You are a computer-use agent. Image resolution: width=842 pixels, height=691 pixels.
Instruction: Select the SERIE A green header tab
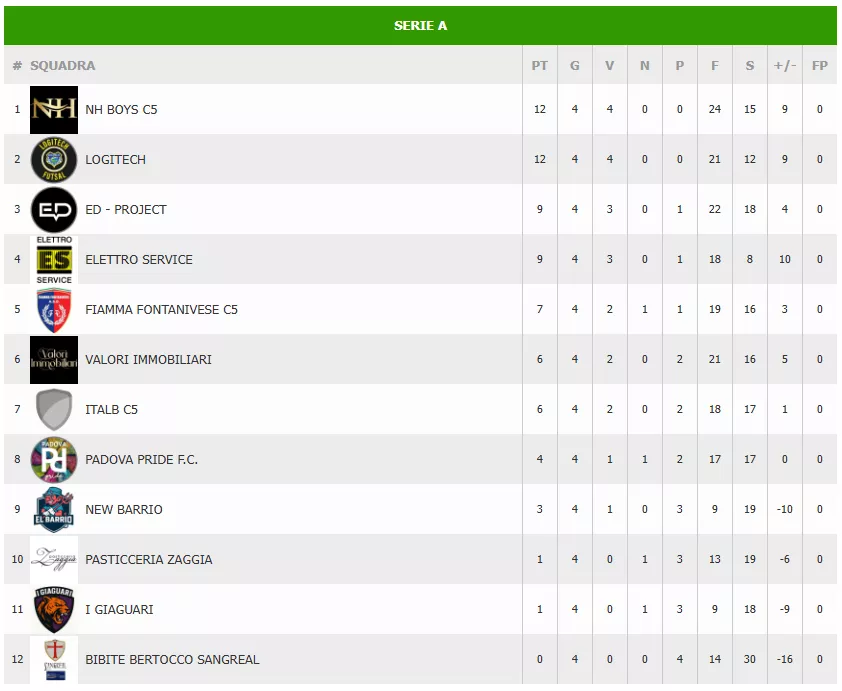(420, 25)
